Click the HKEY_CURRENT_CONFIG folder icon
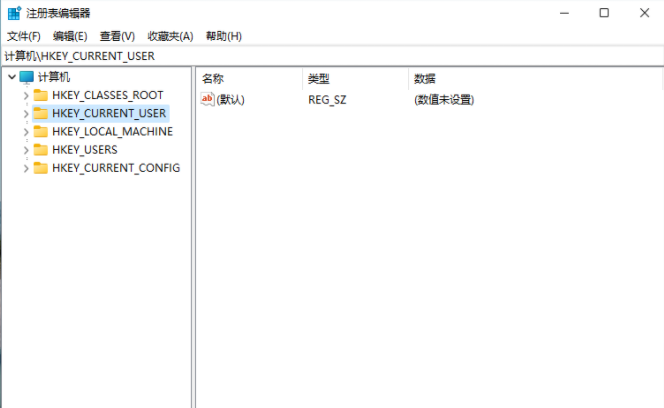Image resolution: width=664 pixels, height=408 pixels. (40, 168)
